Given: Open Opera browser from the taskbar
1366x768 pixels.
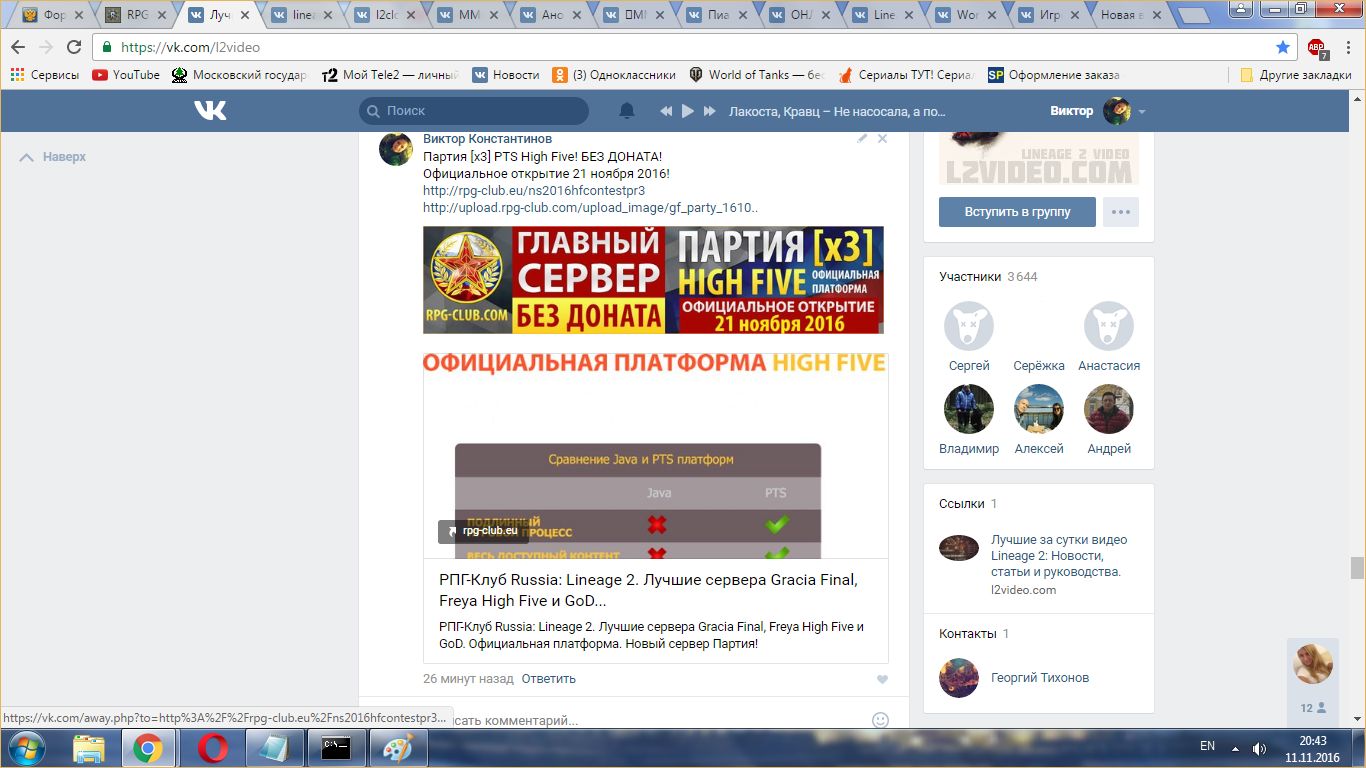Looking at the screenshot, I should [211, 748].
